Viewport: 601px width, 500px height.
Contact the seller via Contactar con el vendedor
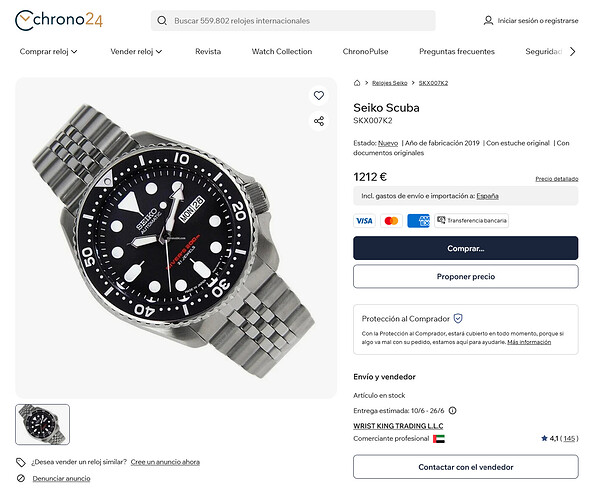[x=466, y=467]
